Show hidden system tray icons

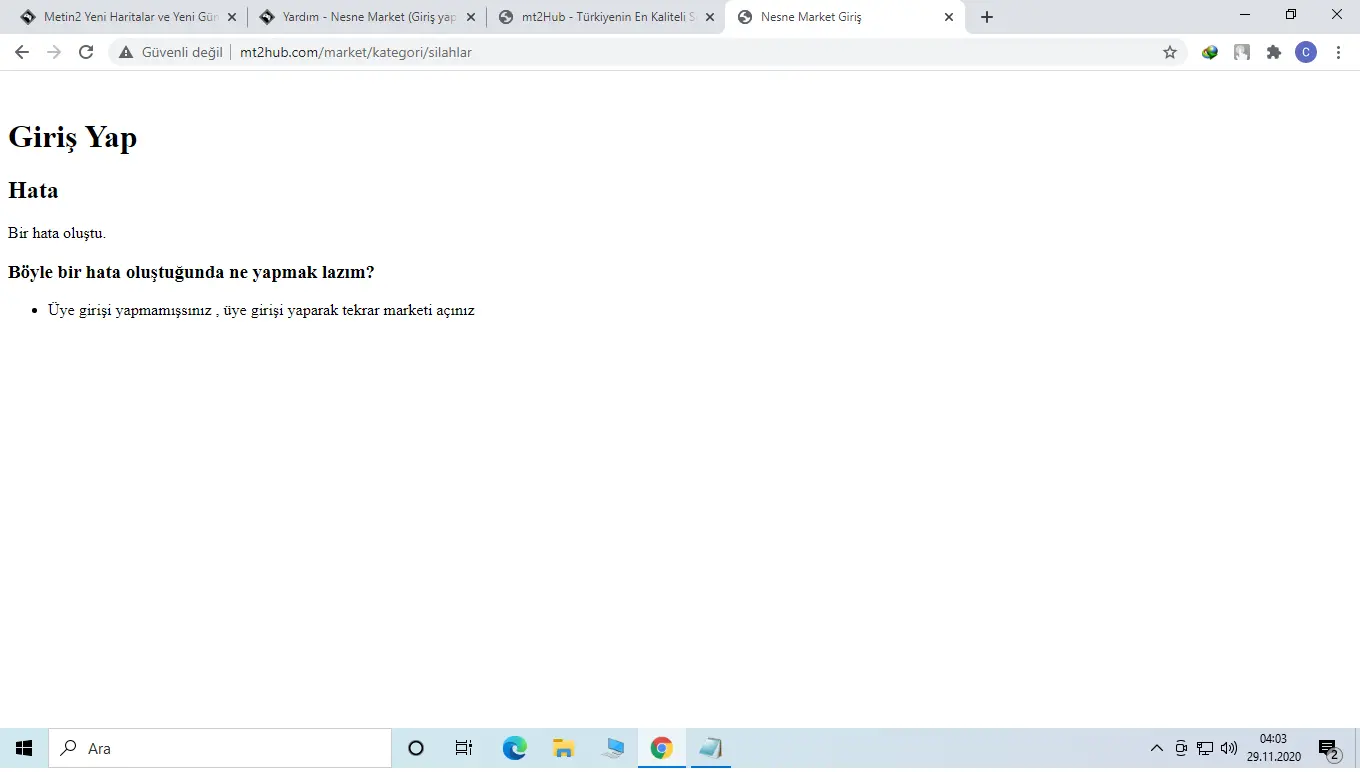pyautogui.click(x=1157, y=748)
